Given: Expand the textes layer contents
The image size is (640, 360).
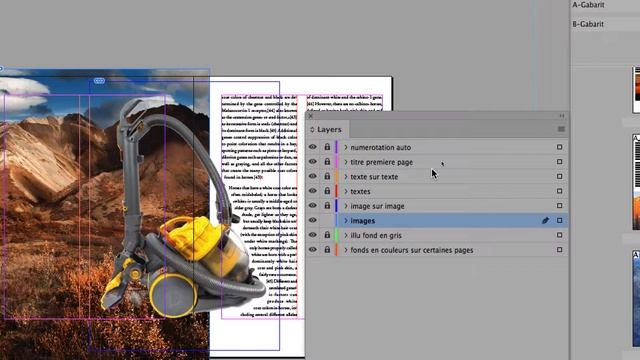Looking at the screenshot, I should tap(346, 191).
